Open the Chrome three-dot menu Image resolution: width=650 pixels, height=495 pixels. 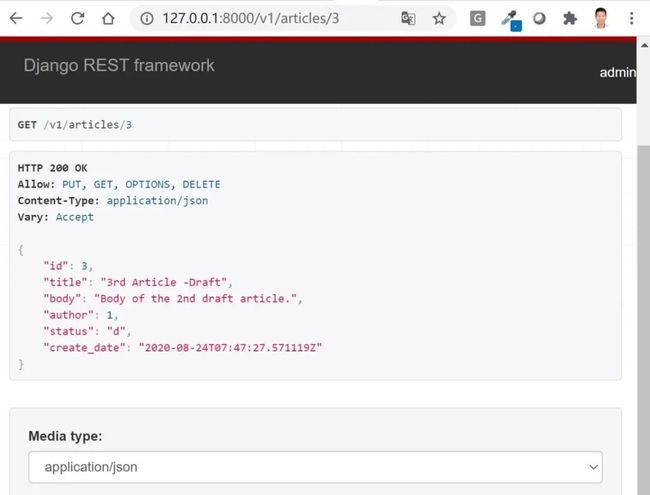tap(631, 18)
